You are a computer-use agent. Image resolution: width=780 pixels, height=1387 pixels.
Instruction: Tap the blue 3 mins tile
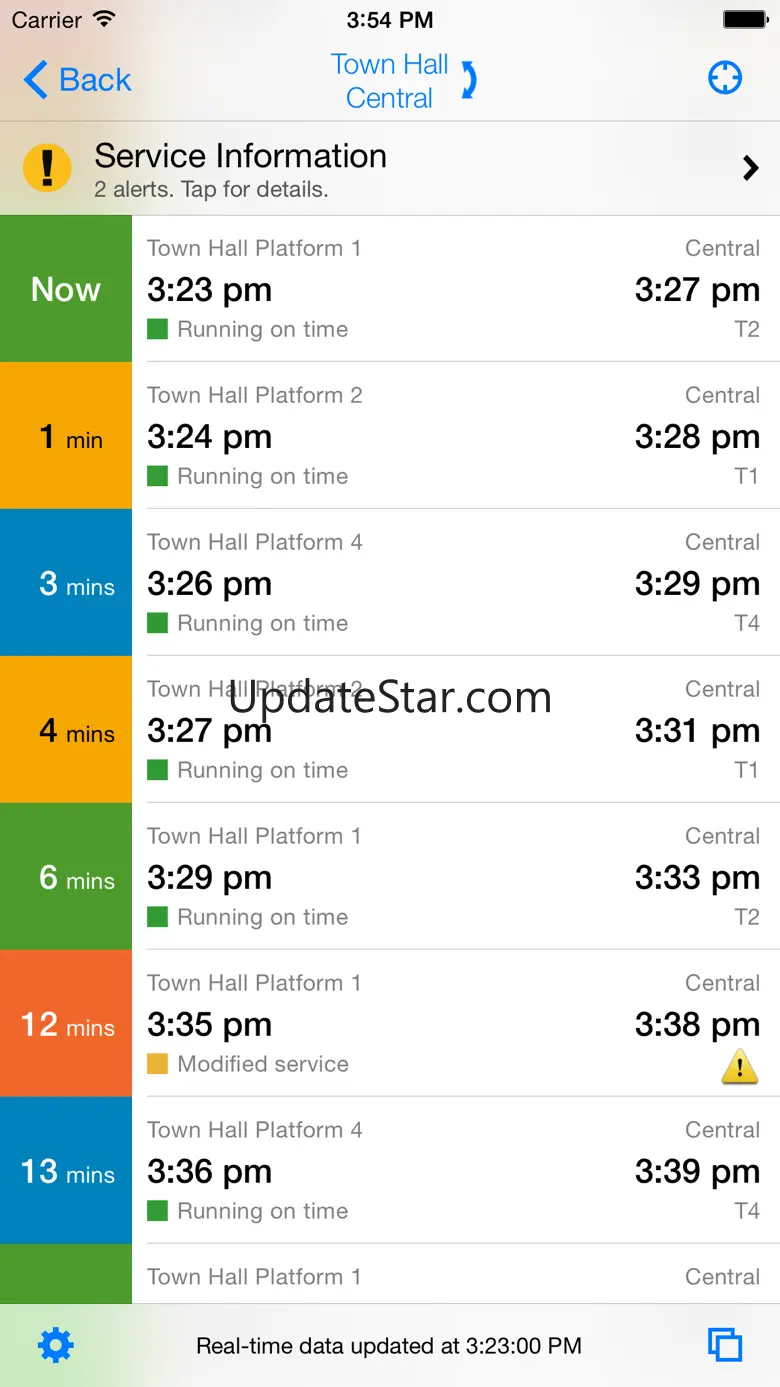pyautogui.click(x=66, y=583)
